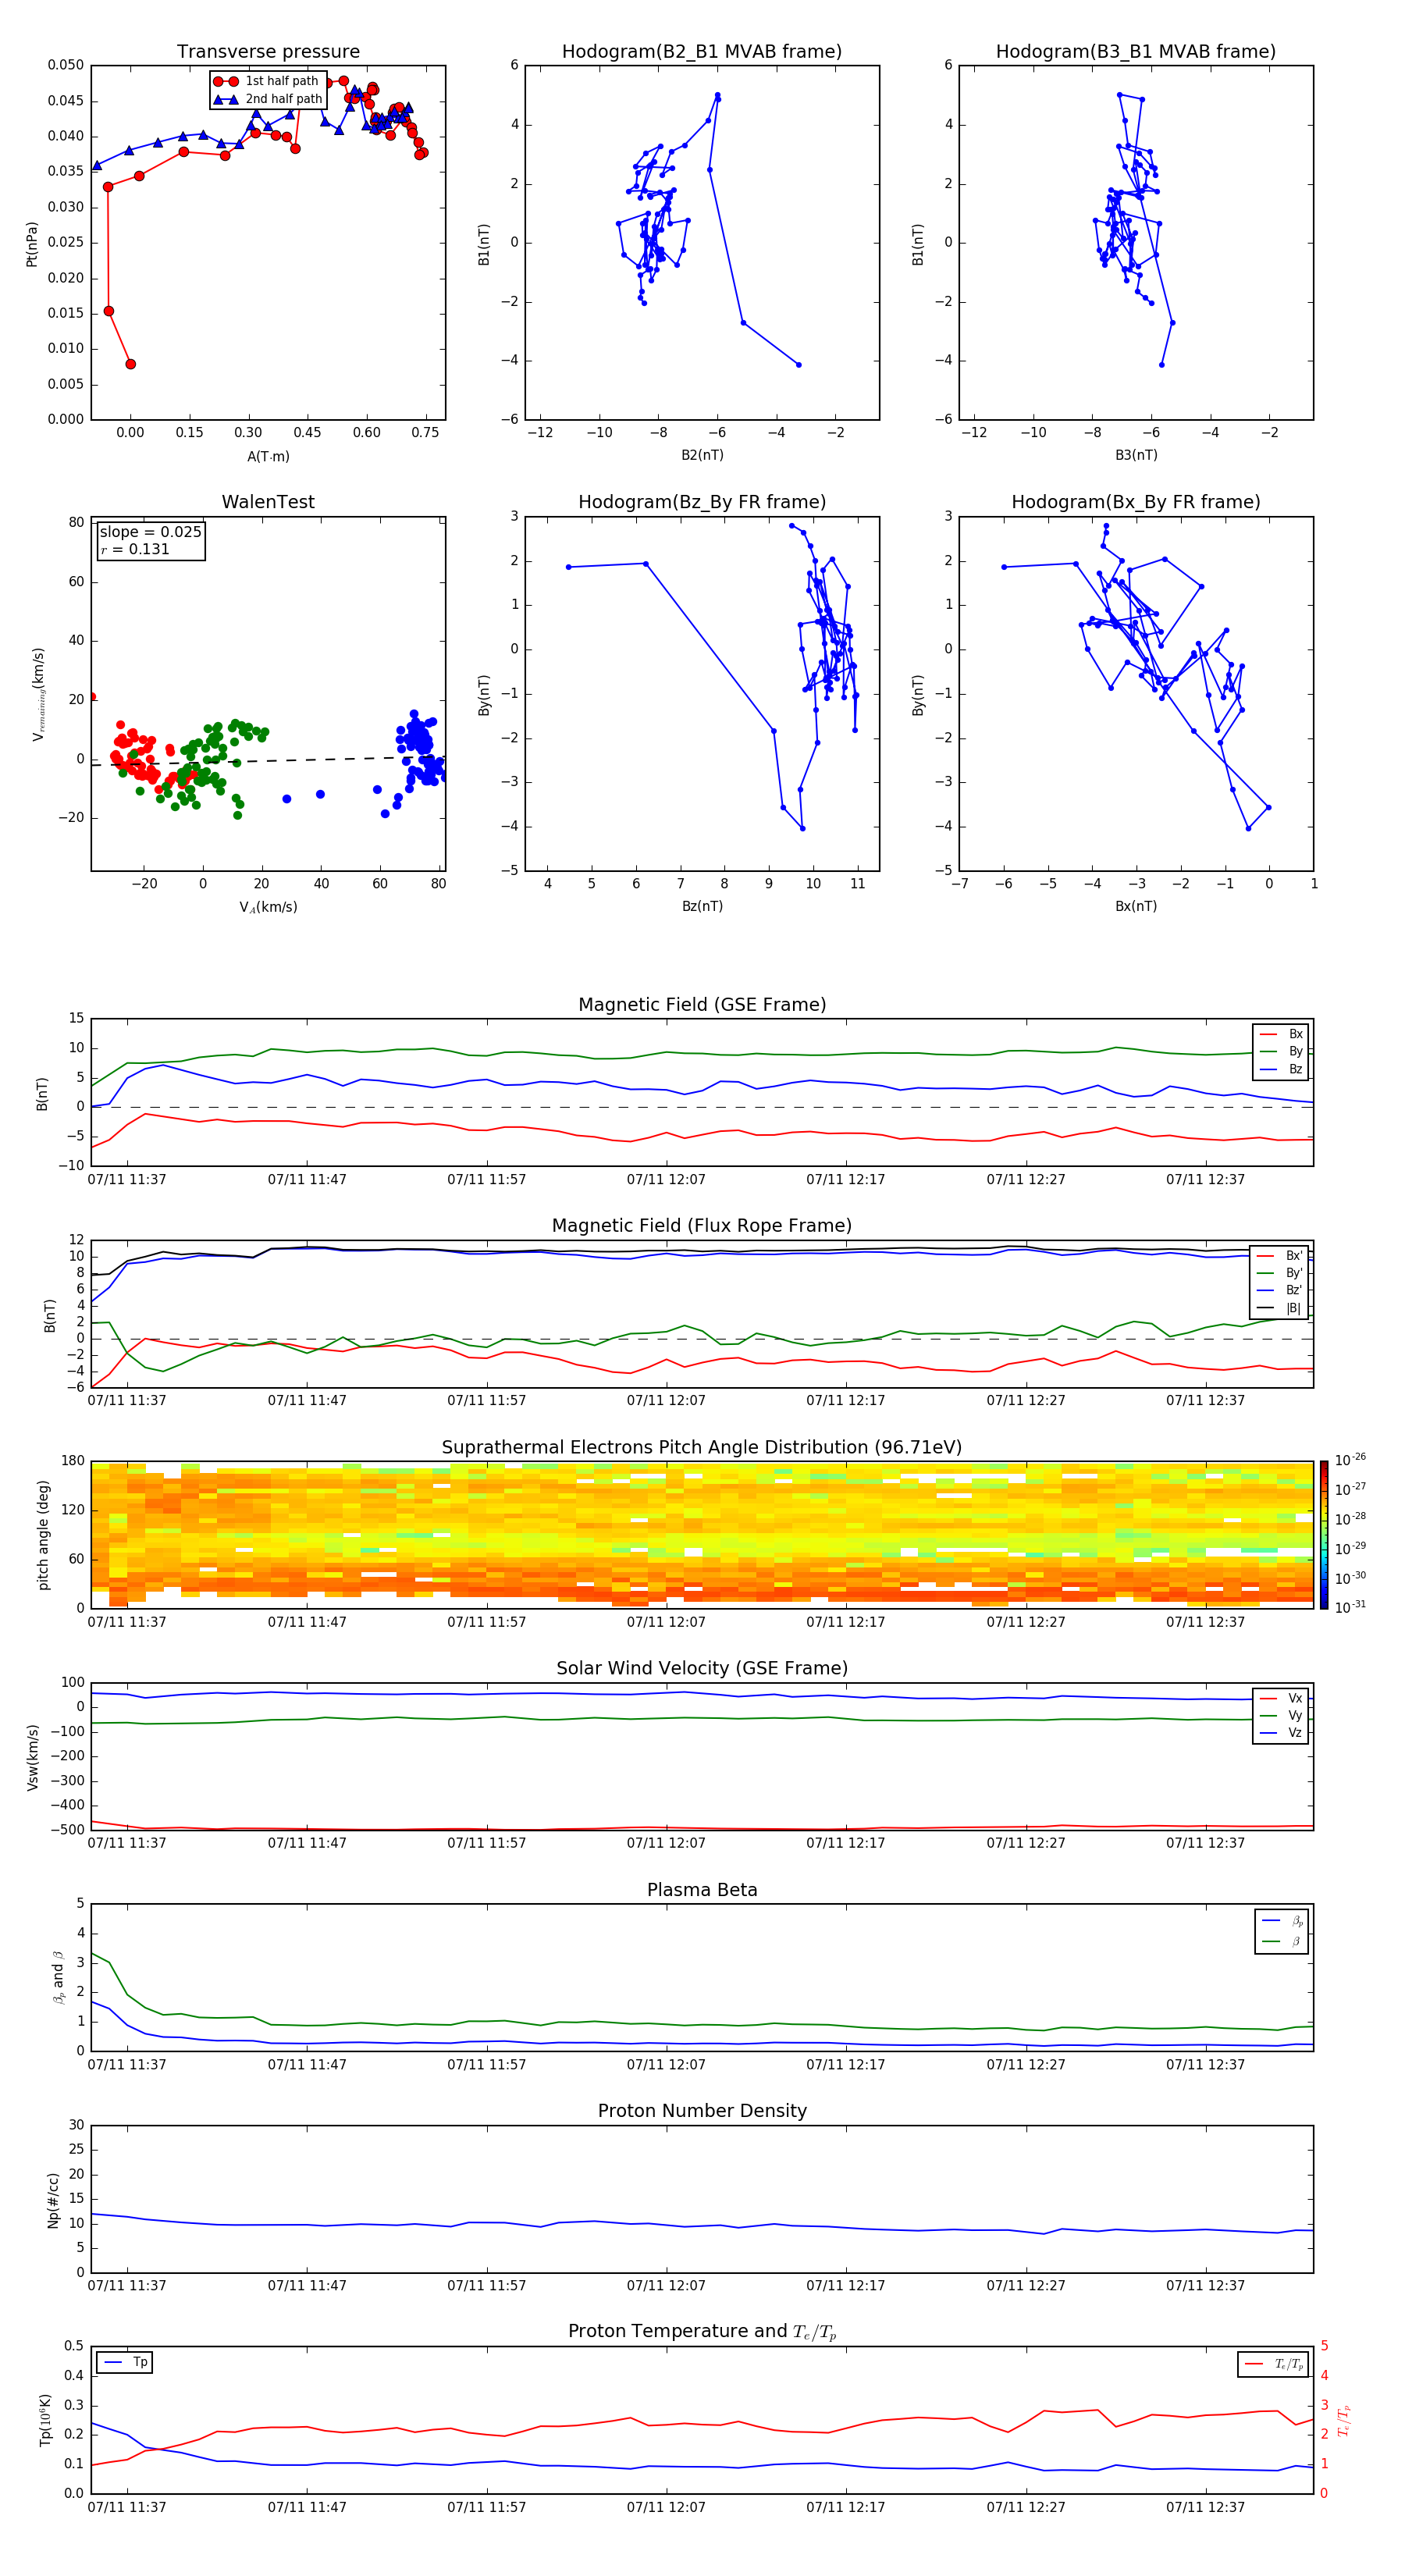Click 'Proton Temperature and Te/Tp' title
This screenshot has height=2576, width=1405.
tap(702, 2332)
